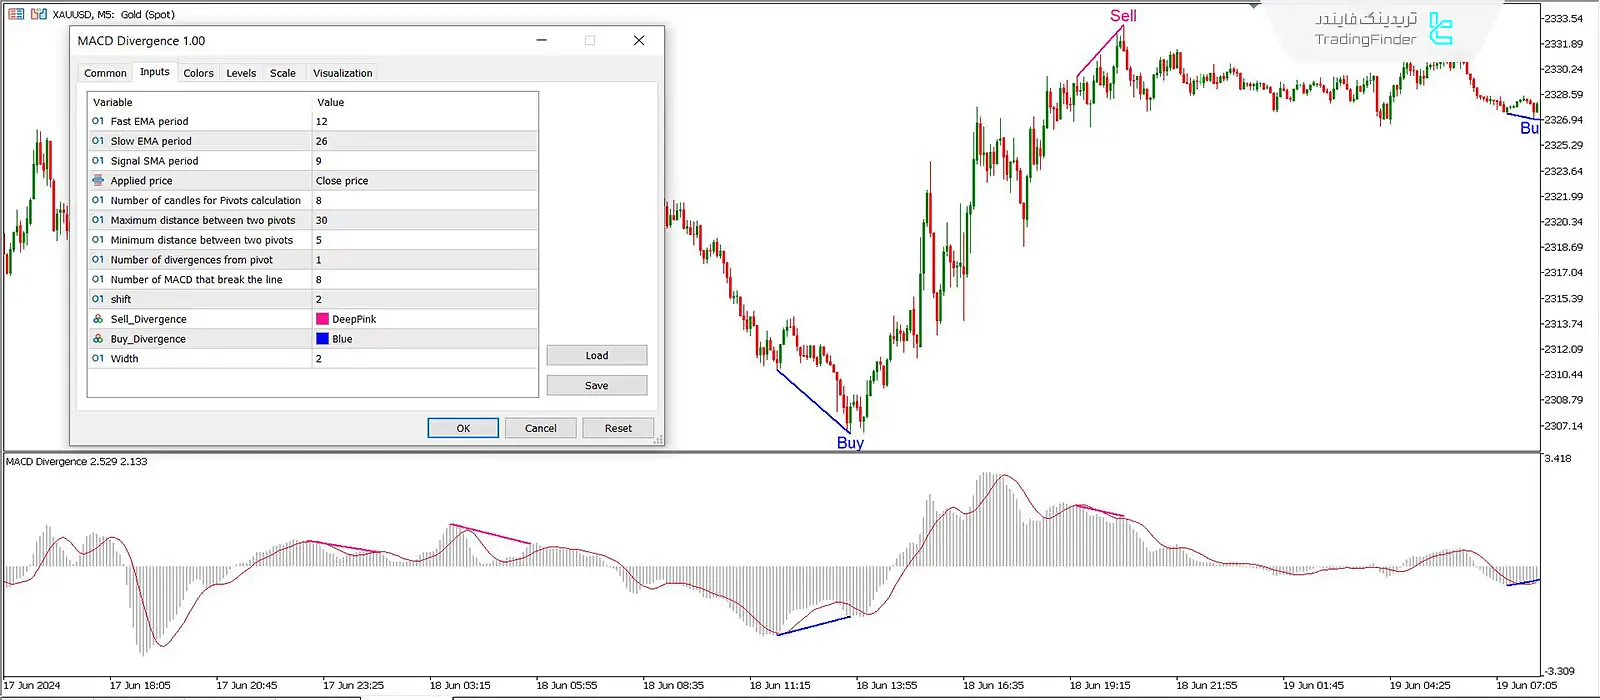Viewport: 1600px width, 700px height.
Task: Load saved input settings
Action: pyautogui.click(x=596, y=356)
